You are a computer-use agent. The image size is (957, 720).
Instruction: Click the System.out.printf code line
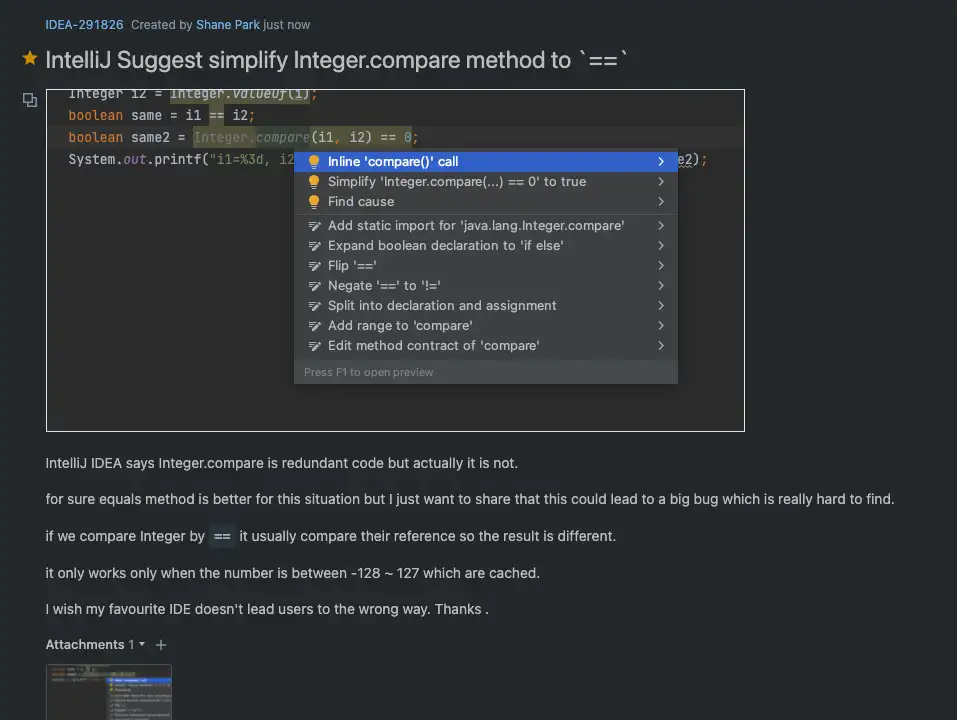pyautogui.click(x=181, y=160)
